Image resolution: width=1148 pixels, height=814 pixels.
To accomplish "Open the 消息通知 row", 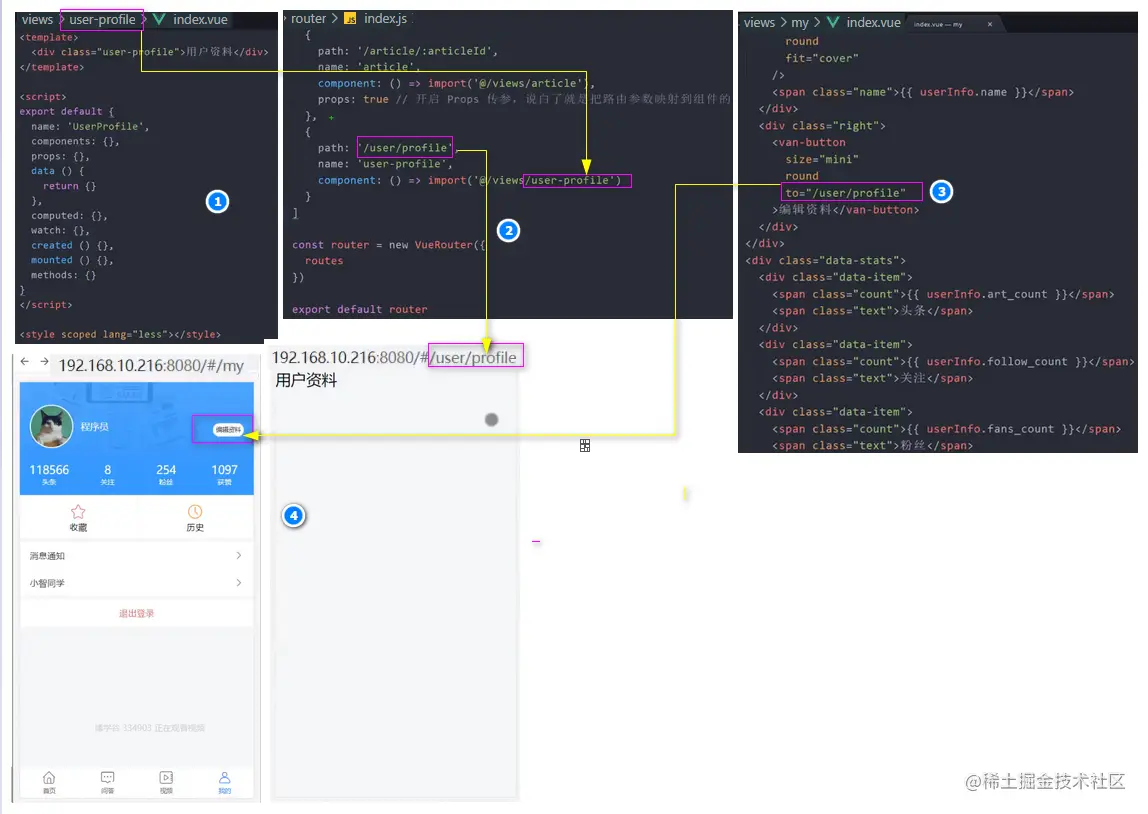I will click(136, 556).
